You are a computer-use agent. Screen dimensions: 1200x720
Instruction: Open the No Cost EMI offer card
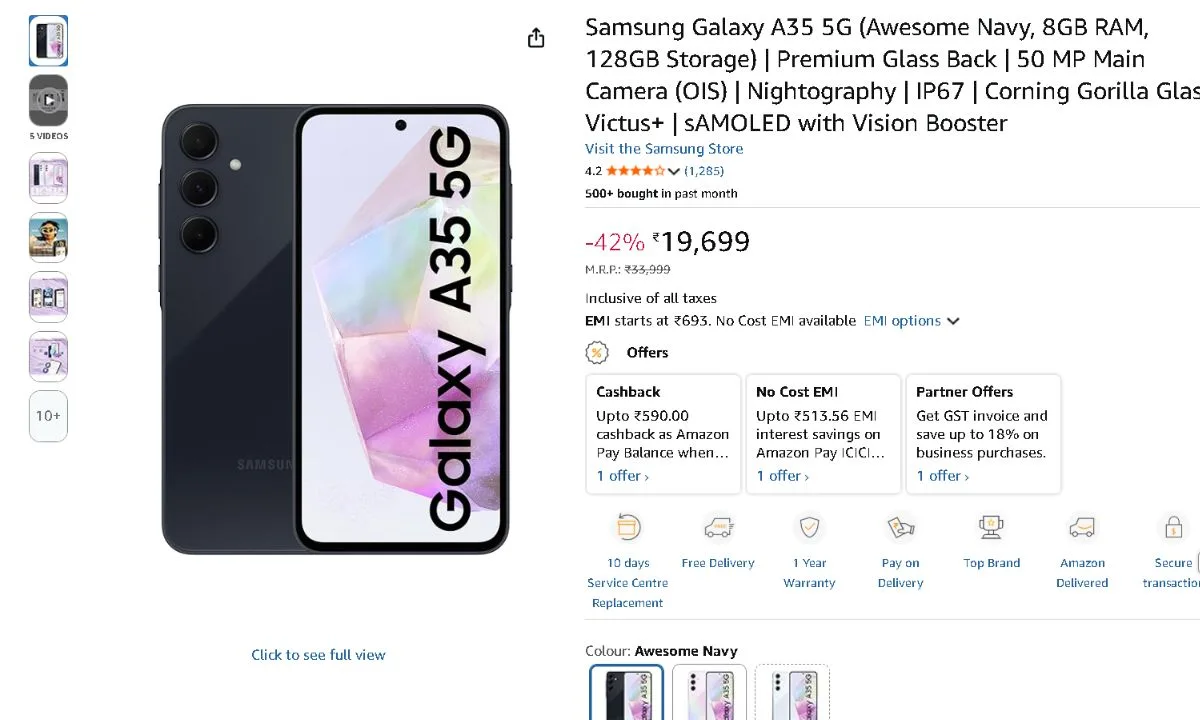click(822, 434)
